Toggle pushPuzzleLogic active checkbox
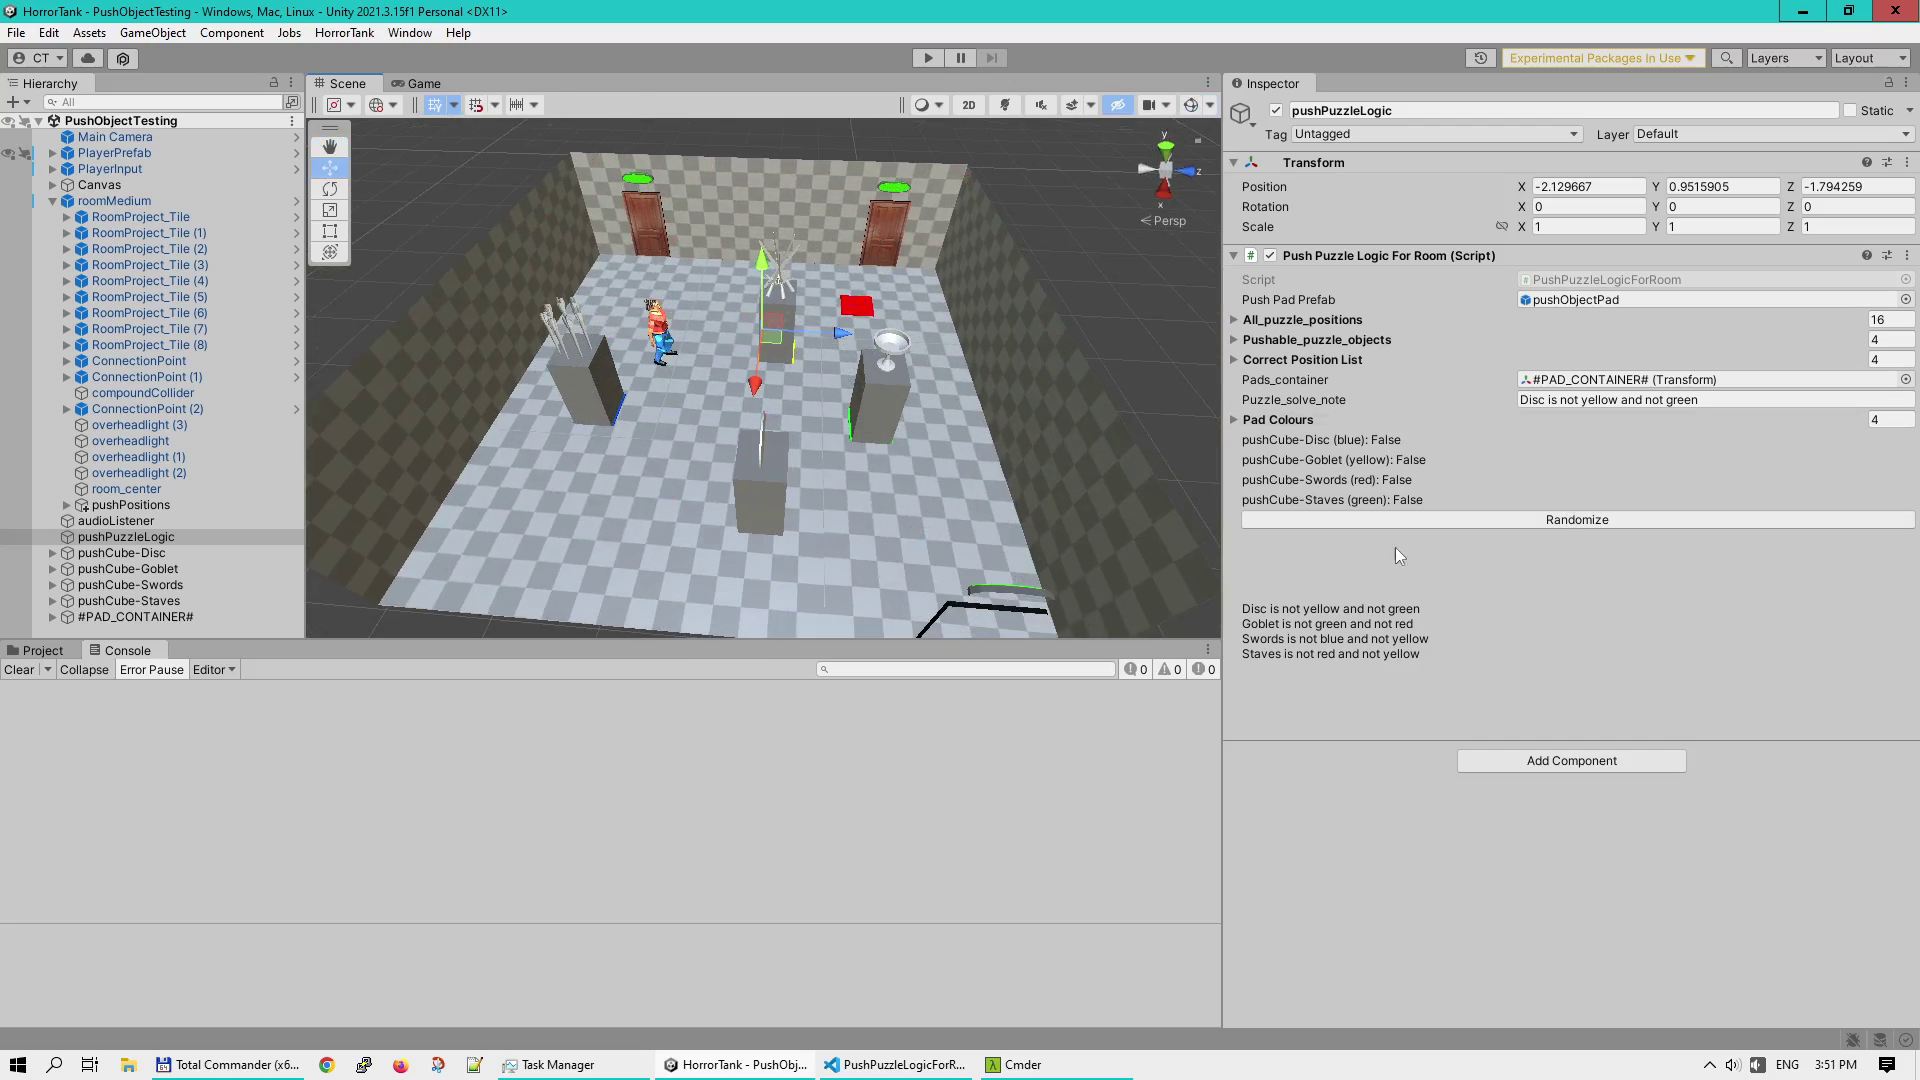 [x=1276, y=111]
